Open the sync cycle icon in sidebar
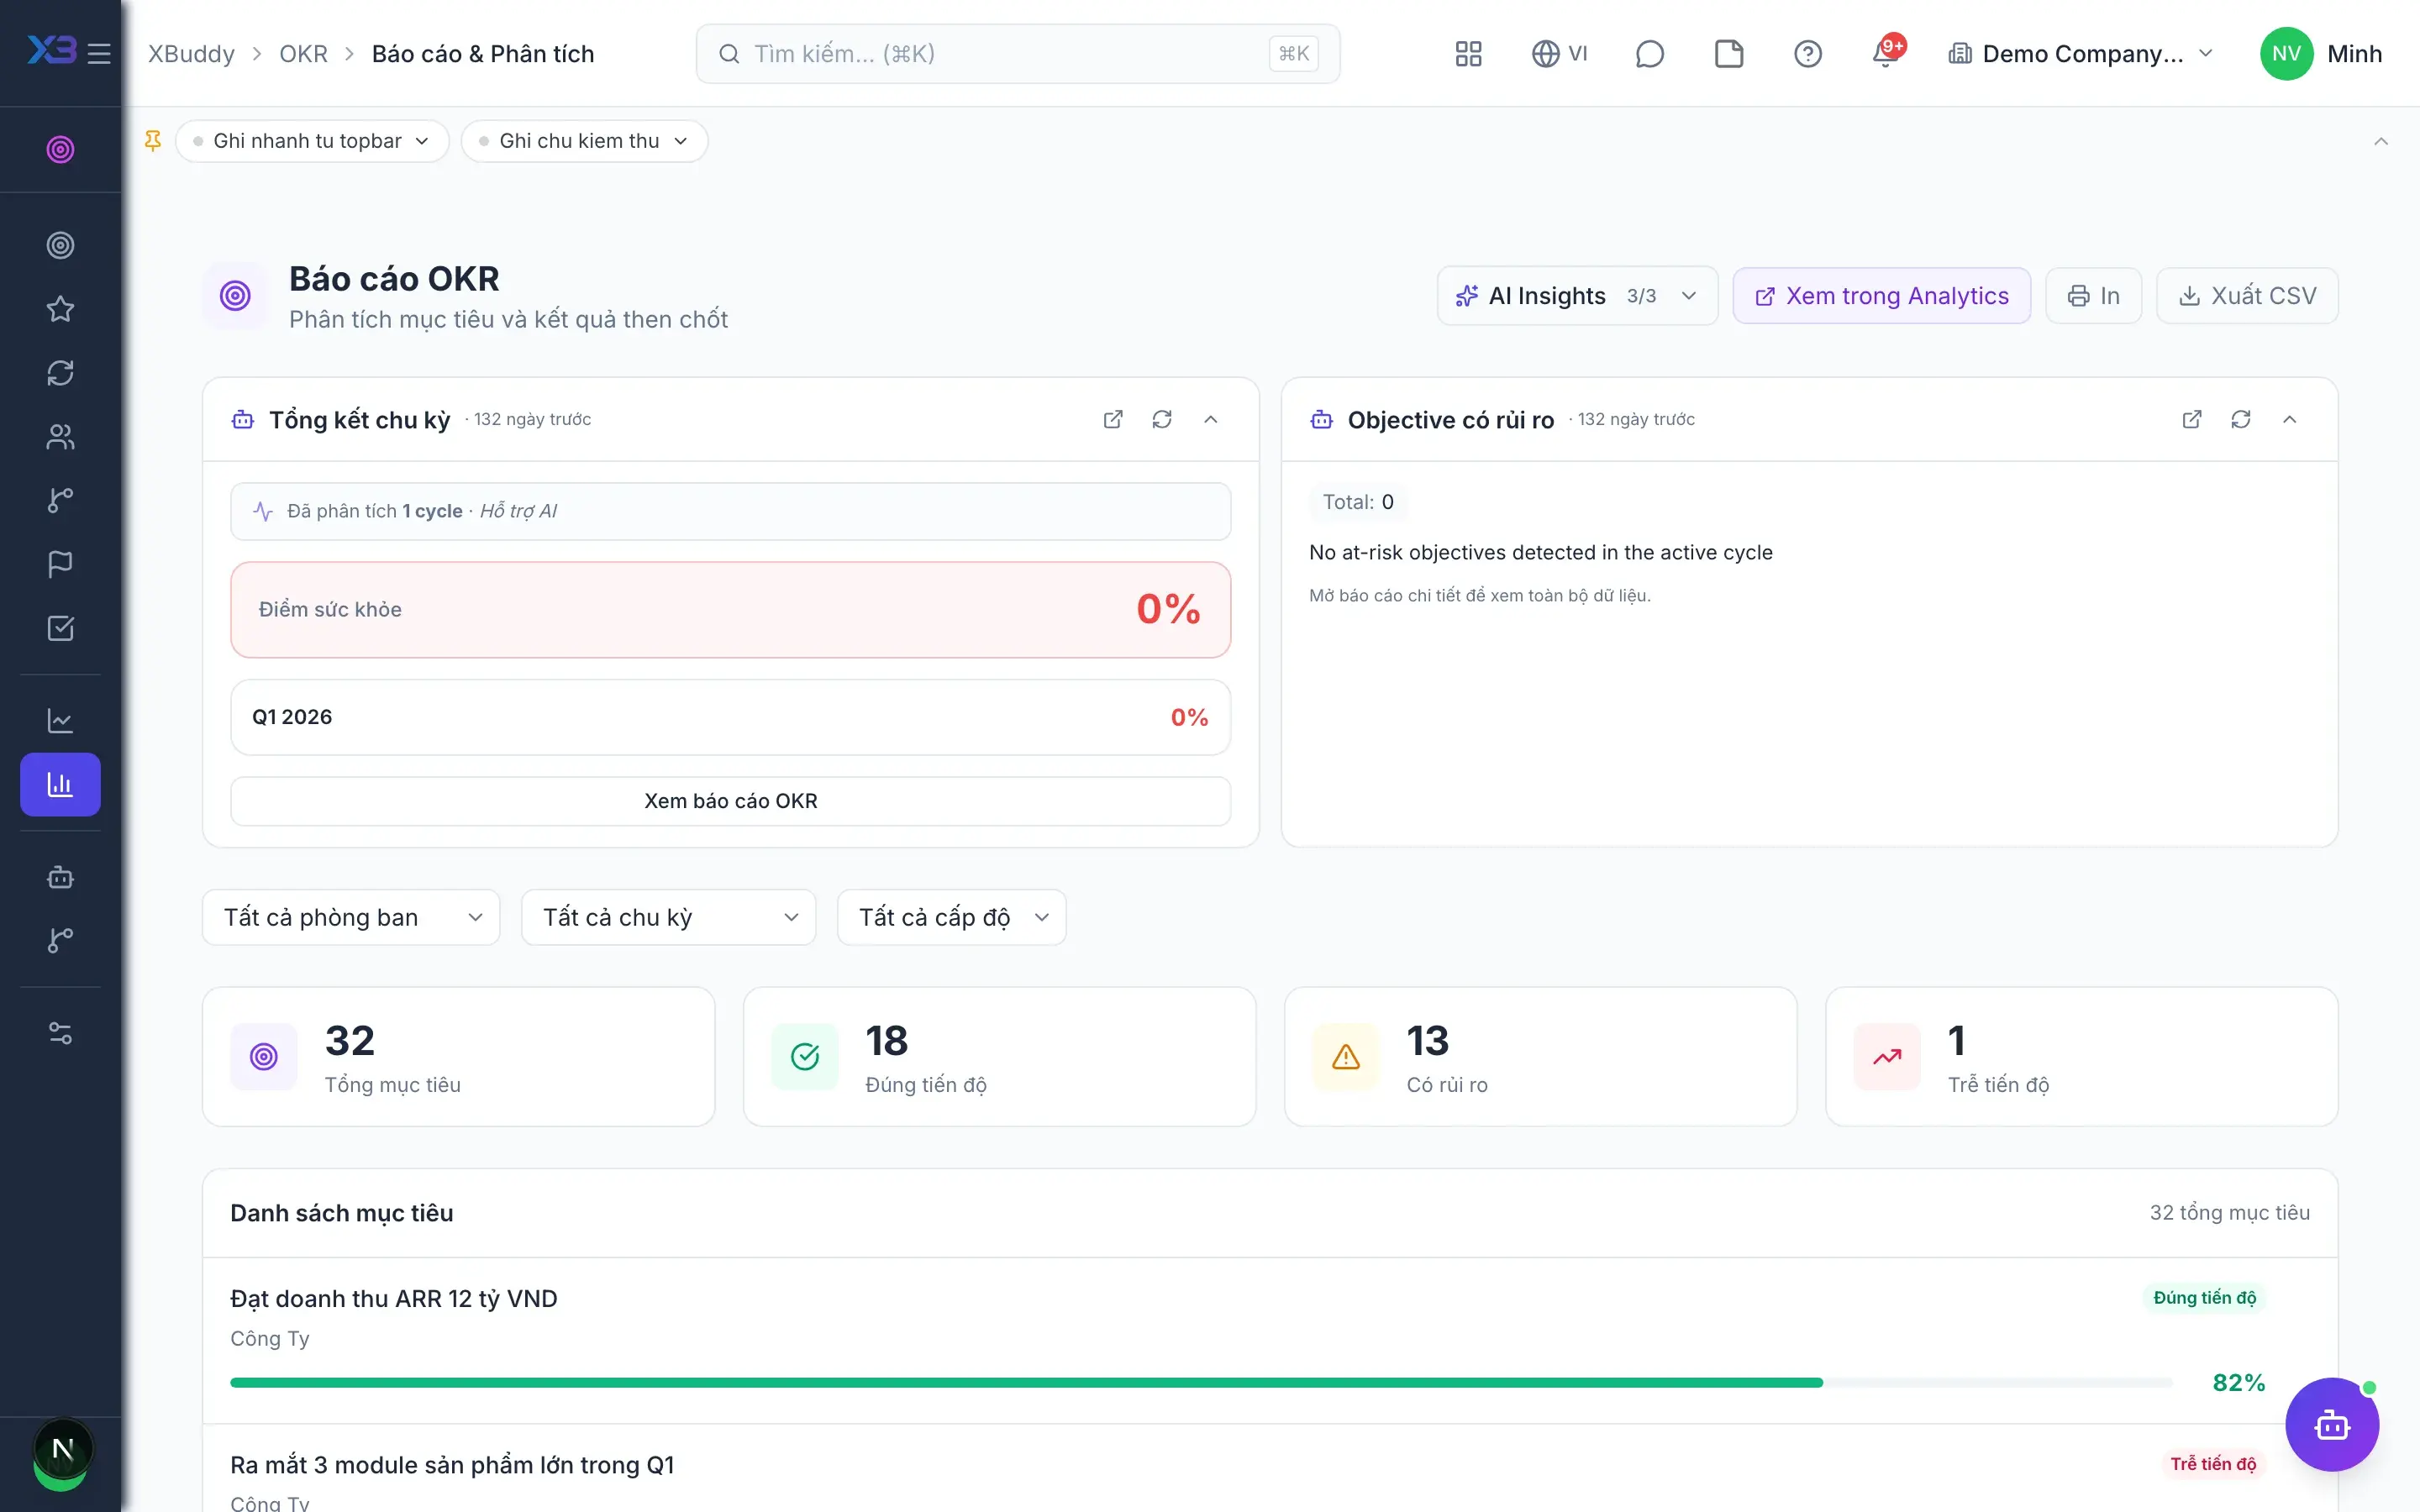Screen dimensions: 2420x1512 click(60, 373)
